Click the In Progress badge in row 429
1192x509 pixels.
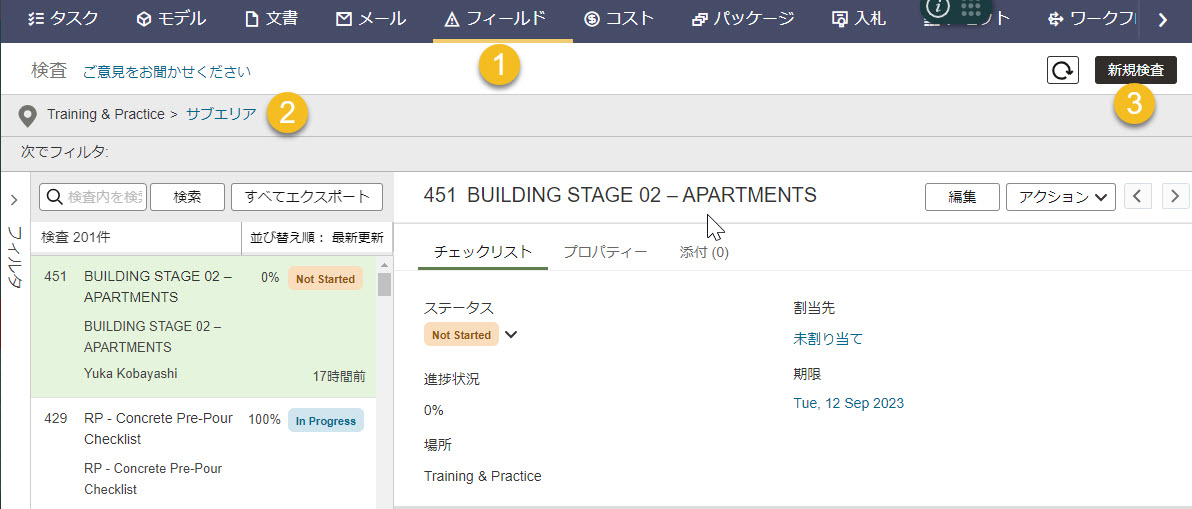point(325,420)
